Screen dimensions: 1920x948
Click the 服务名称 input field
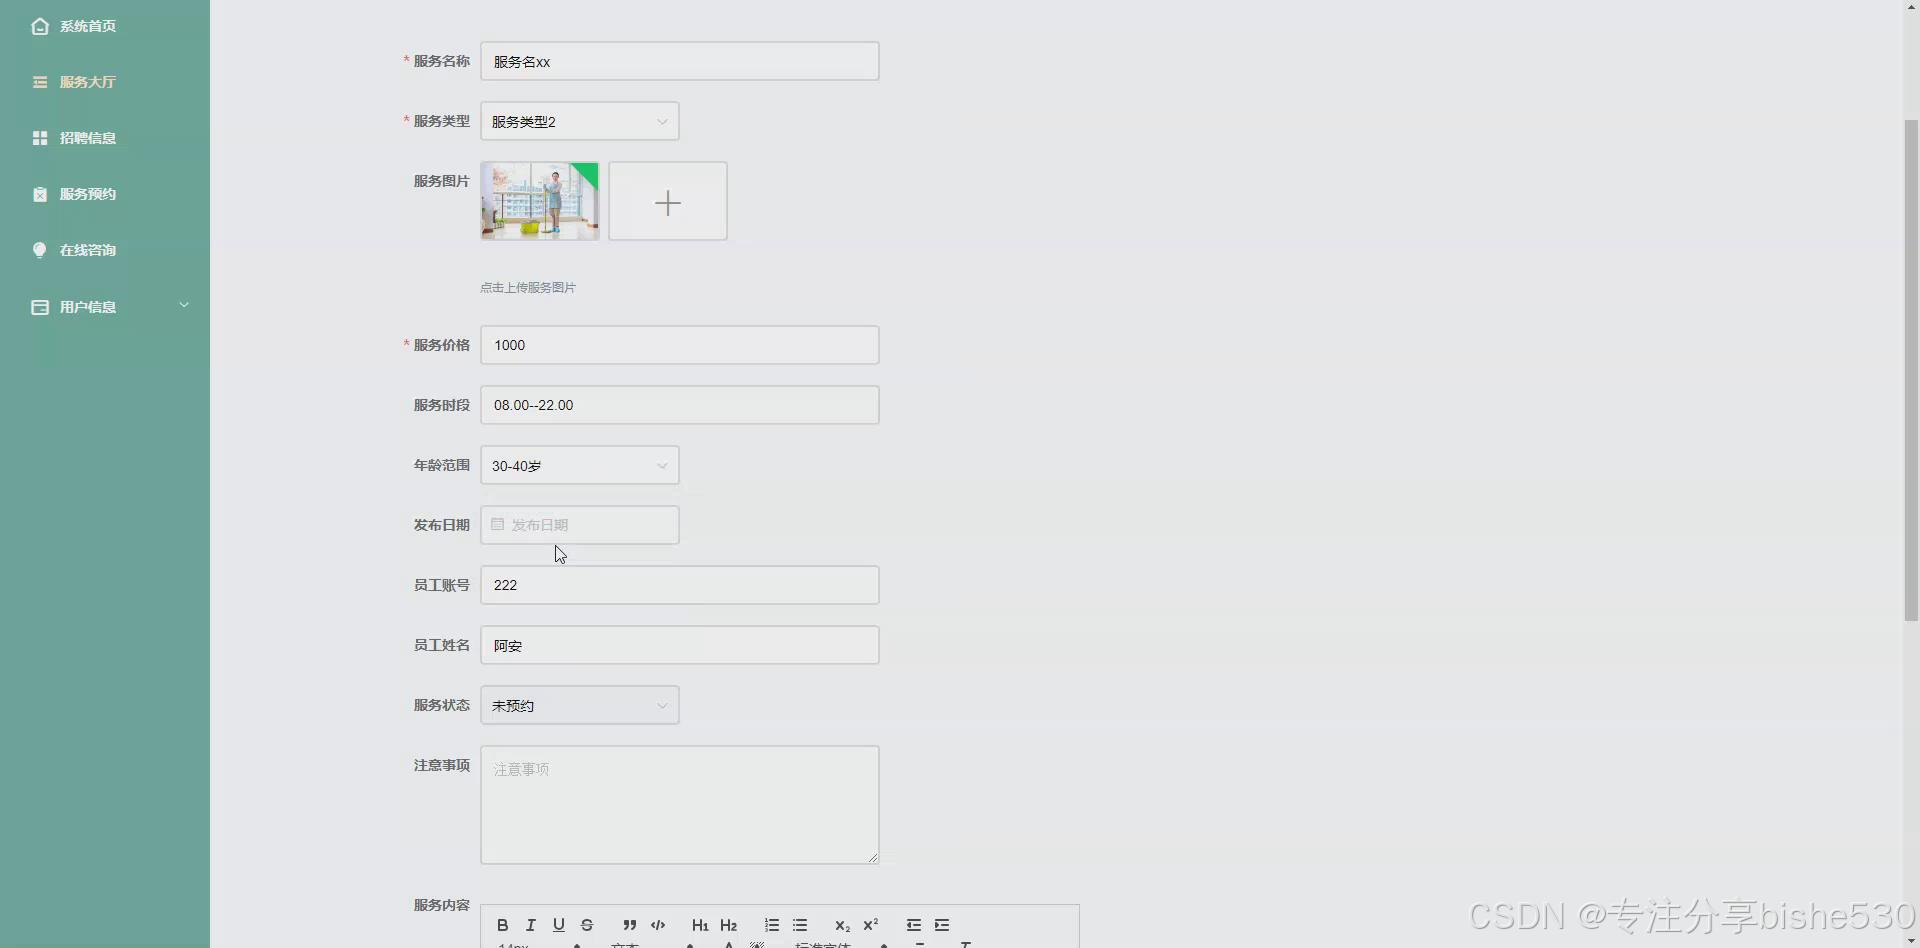click(x=680, y=61)
